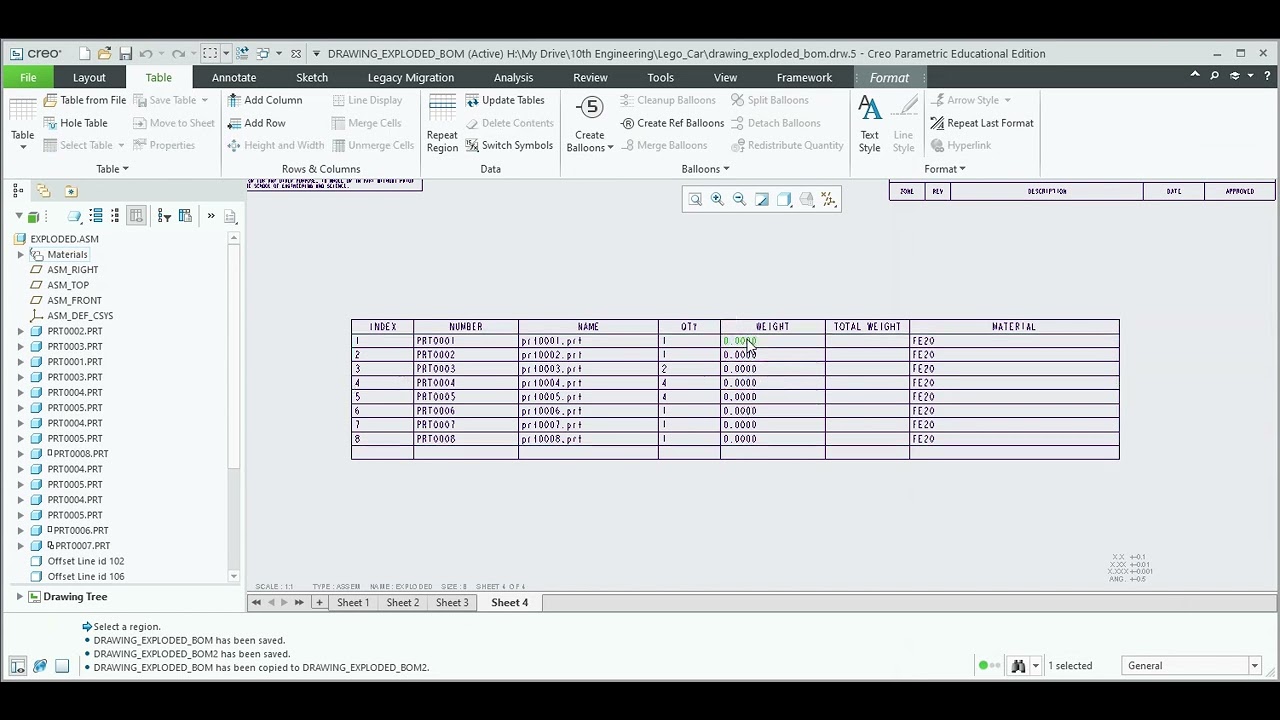Click the Save disk icon in quick access
The image size is (1280, 720).
125,53
